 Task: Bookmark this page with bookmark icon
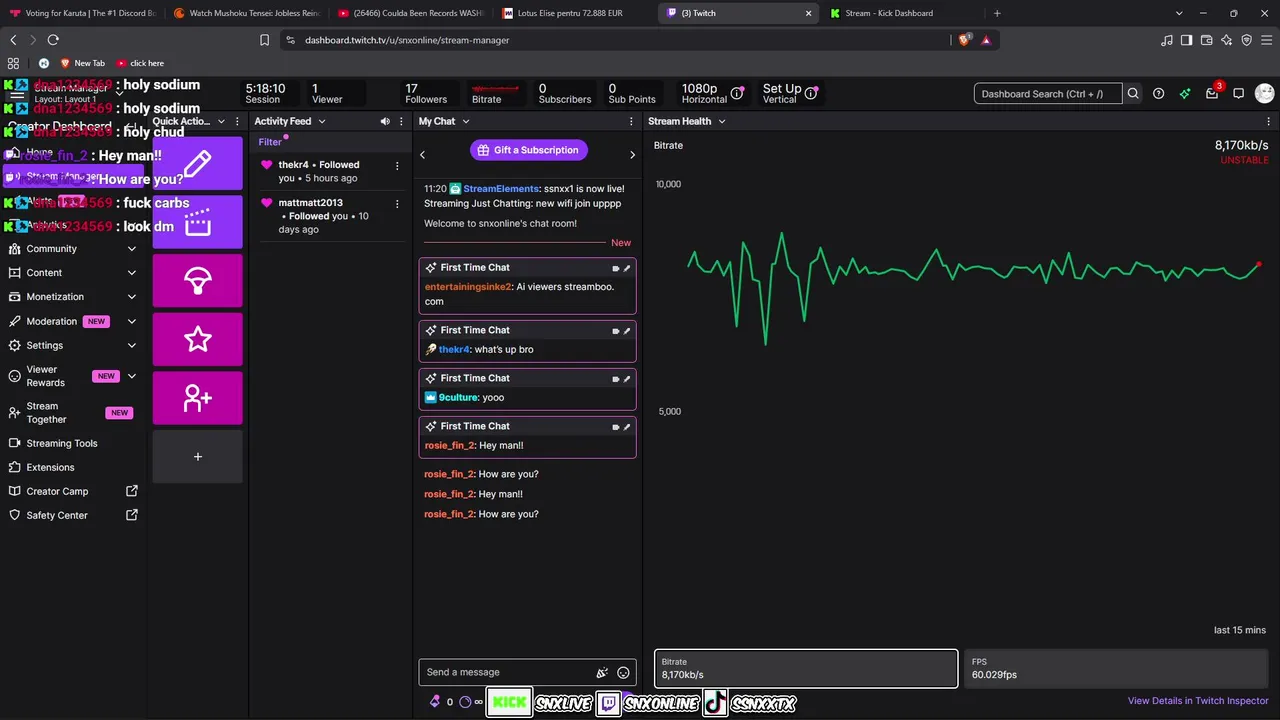tap(264, 40)
